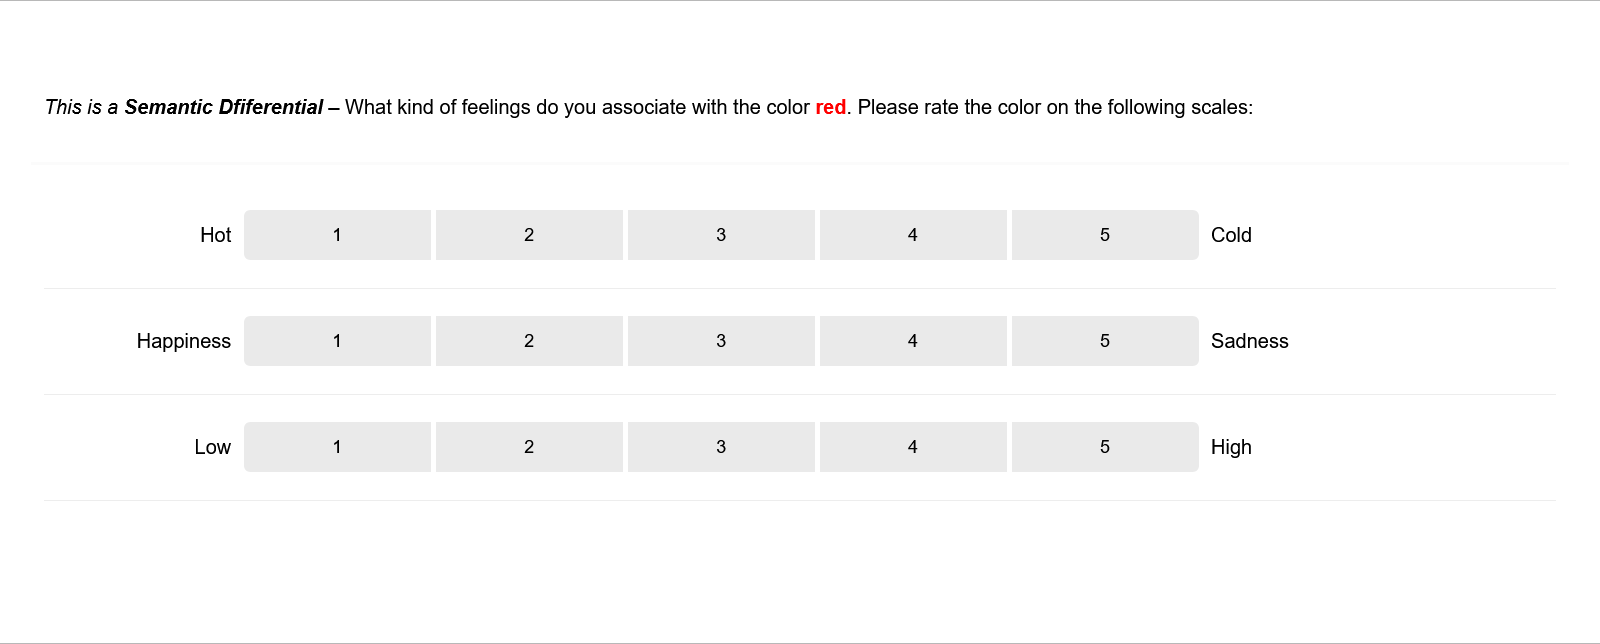Screen dimensions: 1600x644
Task: Click the Cold label
Action: tap(1231, 235)
